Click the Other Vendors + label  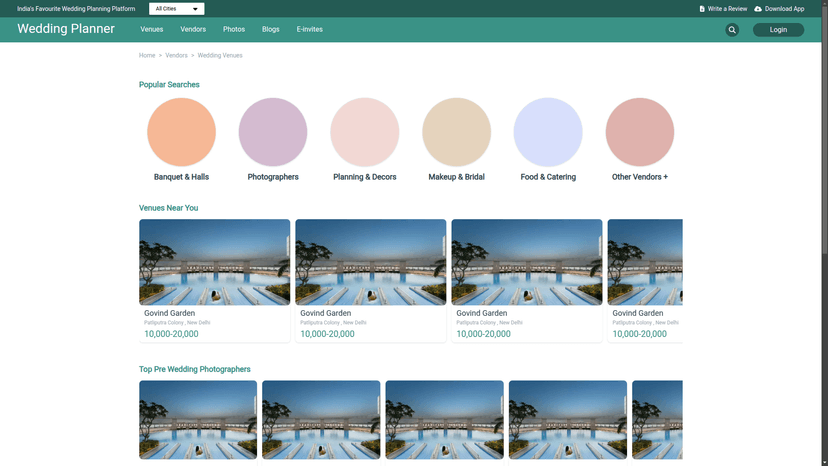(639, 177)
